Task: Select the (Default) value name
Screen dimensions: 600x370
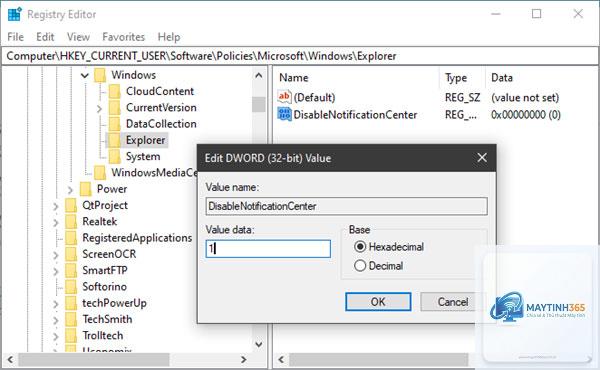Action: (314, 98)
